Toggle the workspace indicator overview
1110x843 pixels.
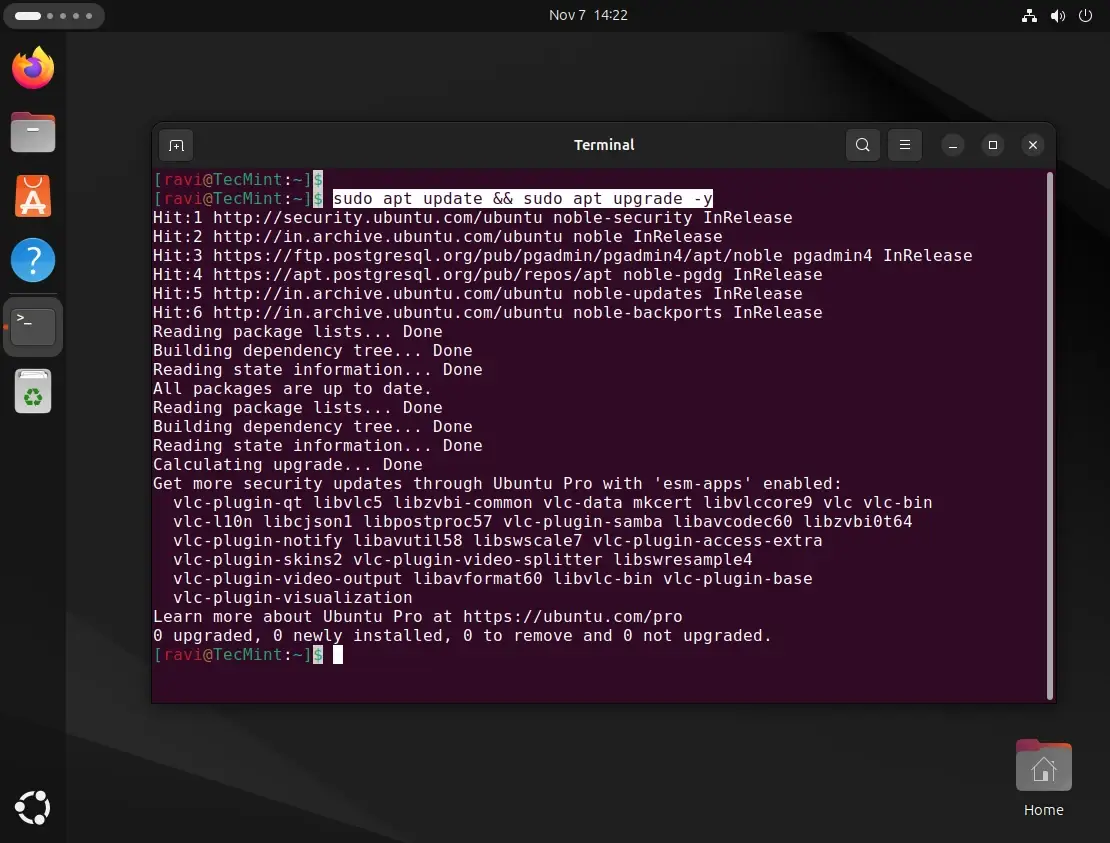point(54,16)
